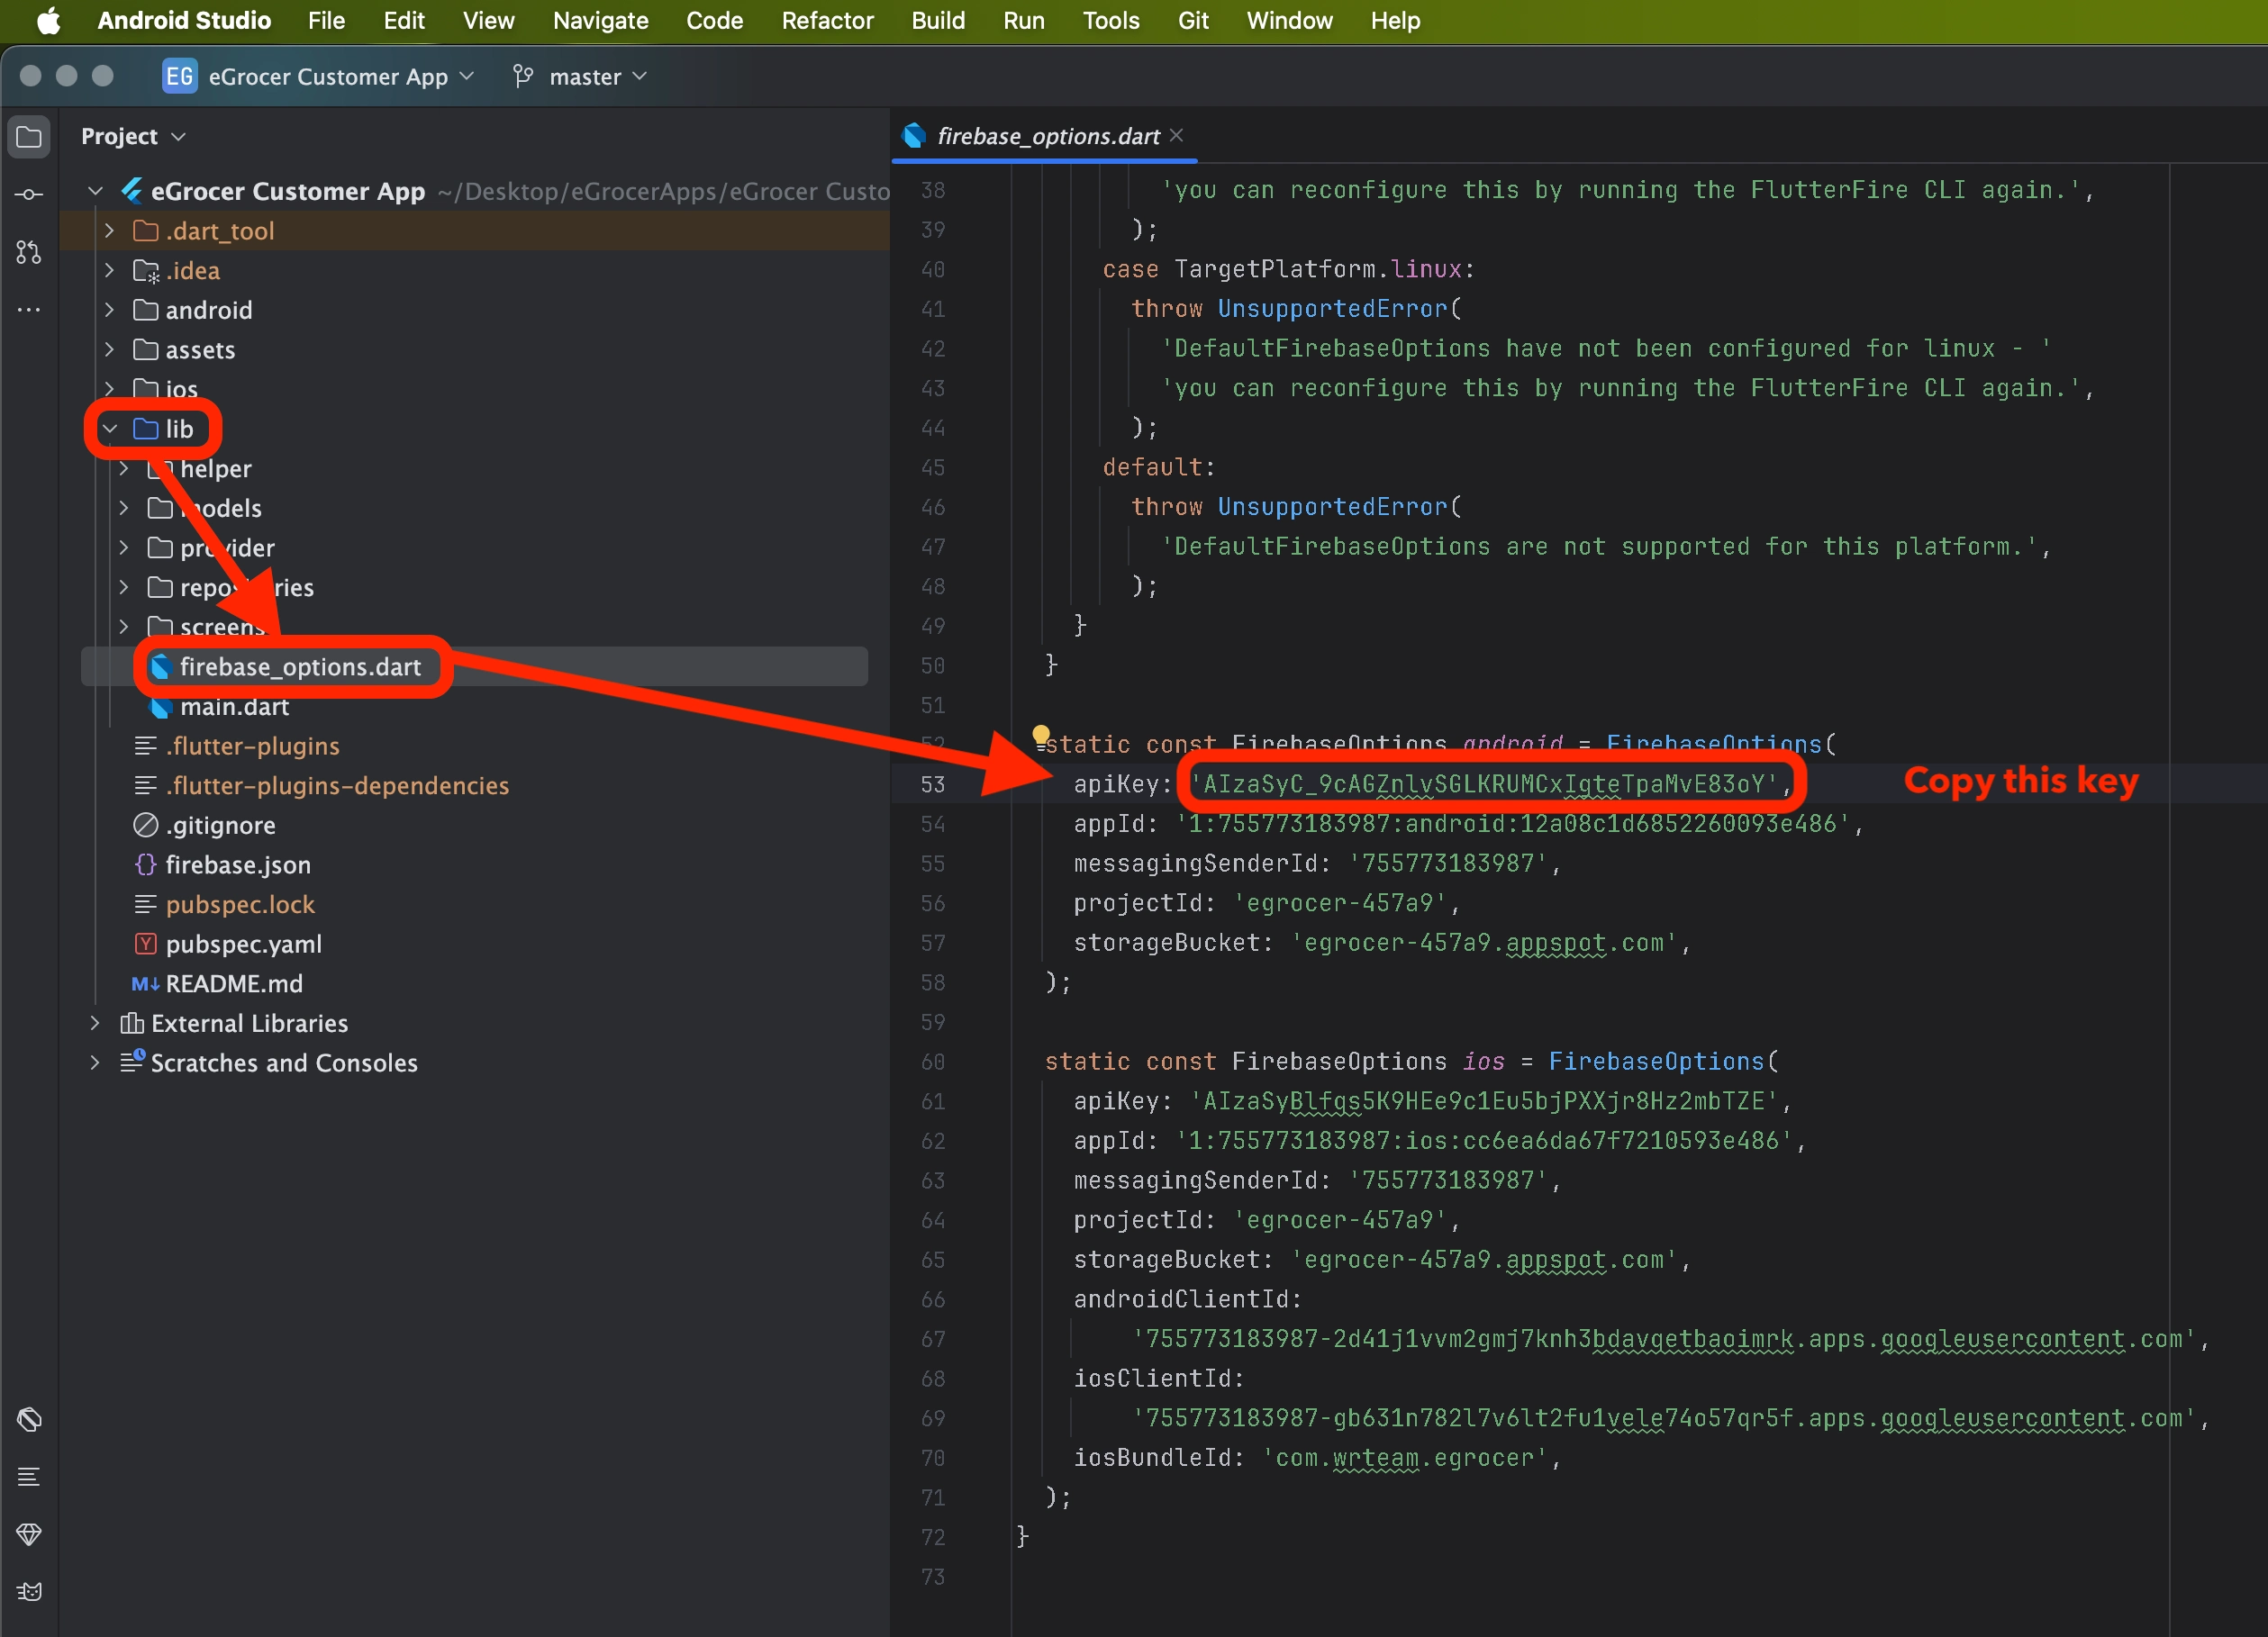The image size is (2268, 1637).
Task: Click 'com.wrteam.egrocer' iosBundleId value
Action: (1405, 1458)
